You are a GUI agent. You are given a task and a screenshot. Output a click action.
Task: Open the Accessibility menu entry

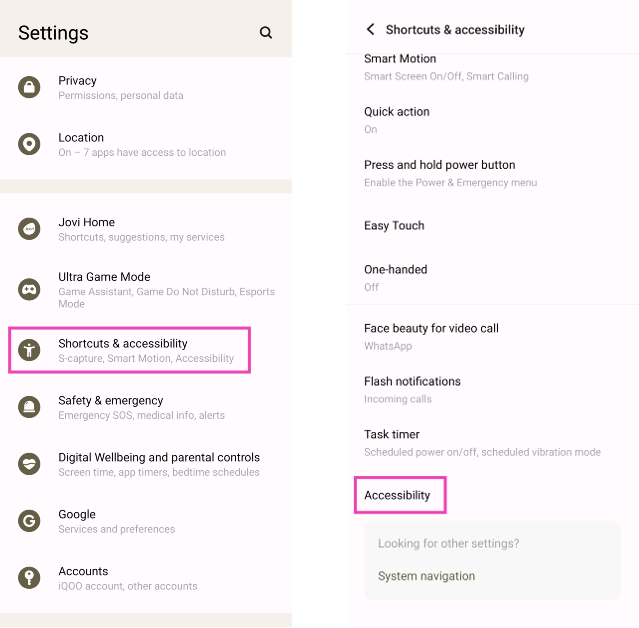(398, 495)
